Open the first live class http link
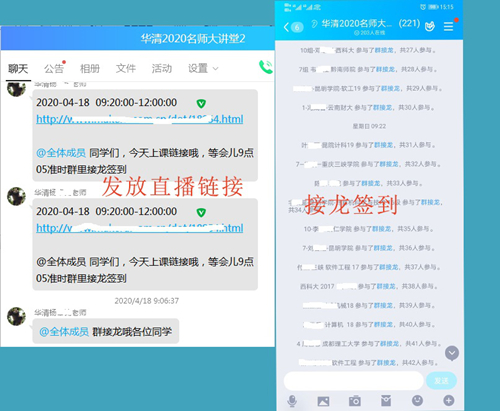Screen dimensions: 500x411 140,119
